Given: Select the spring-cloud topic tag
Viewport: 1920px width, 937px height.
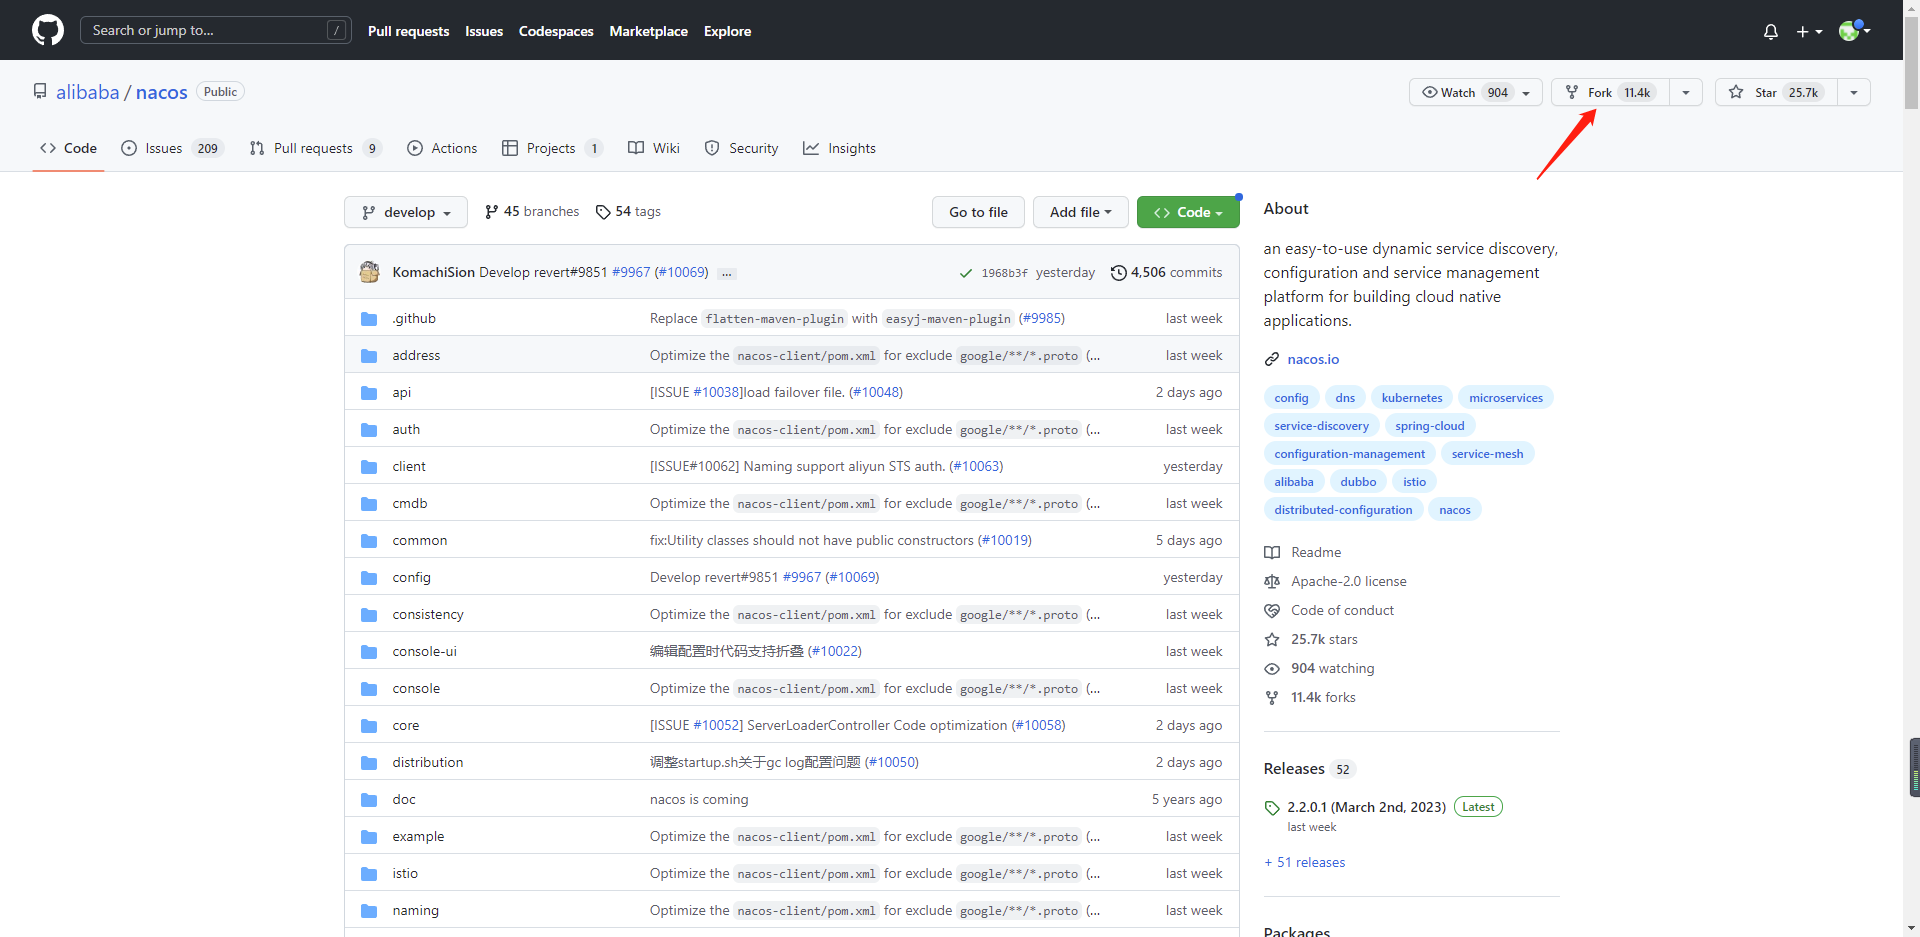Looking at the screenshot, I should click(x=1429, y=425).
